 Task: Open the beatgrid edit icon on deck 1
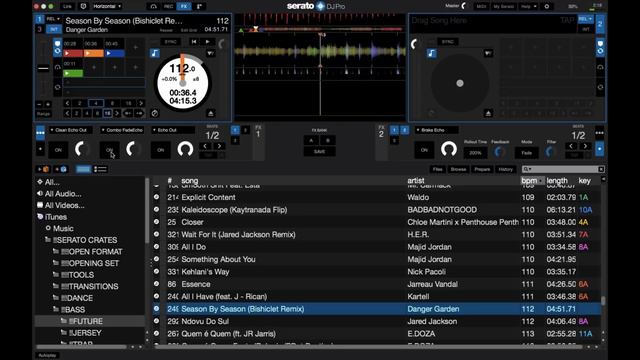[x=211, y=53]
